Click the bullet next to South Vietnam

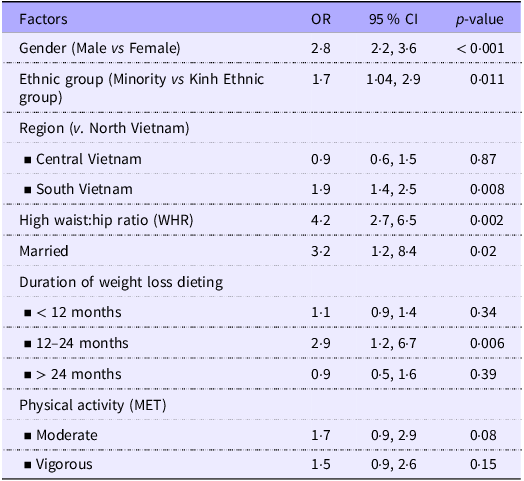coord(28,190)
